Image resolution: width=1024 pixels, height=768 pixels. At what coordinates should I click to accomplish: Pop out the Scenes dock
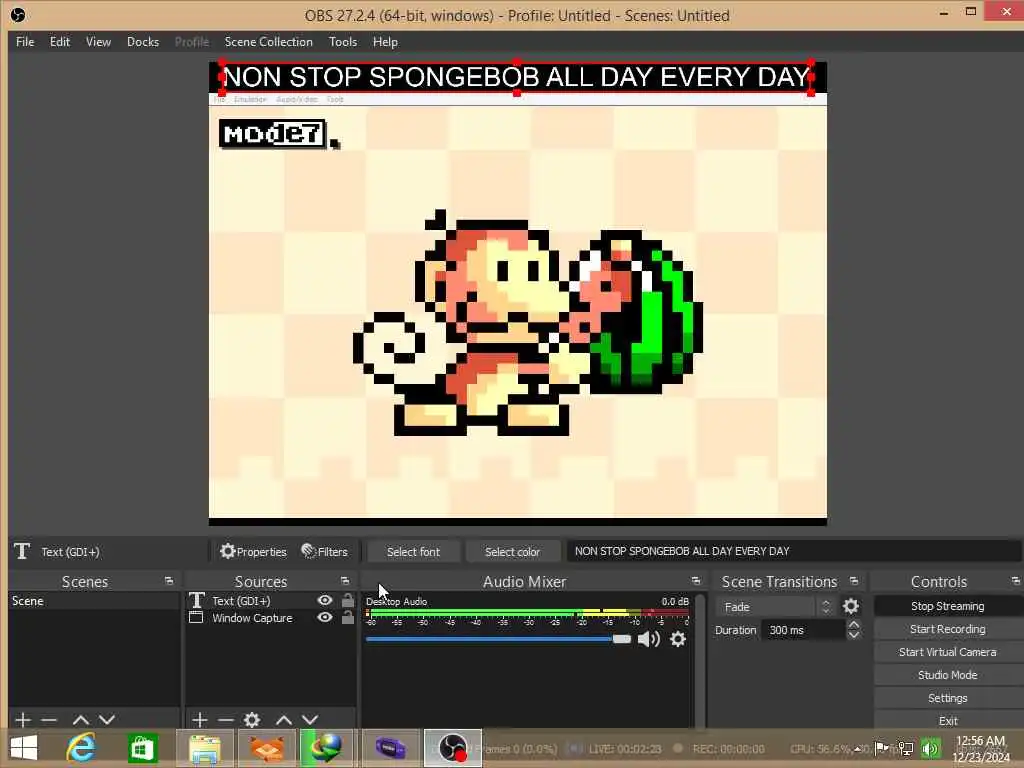coord(169,581)
